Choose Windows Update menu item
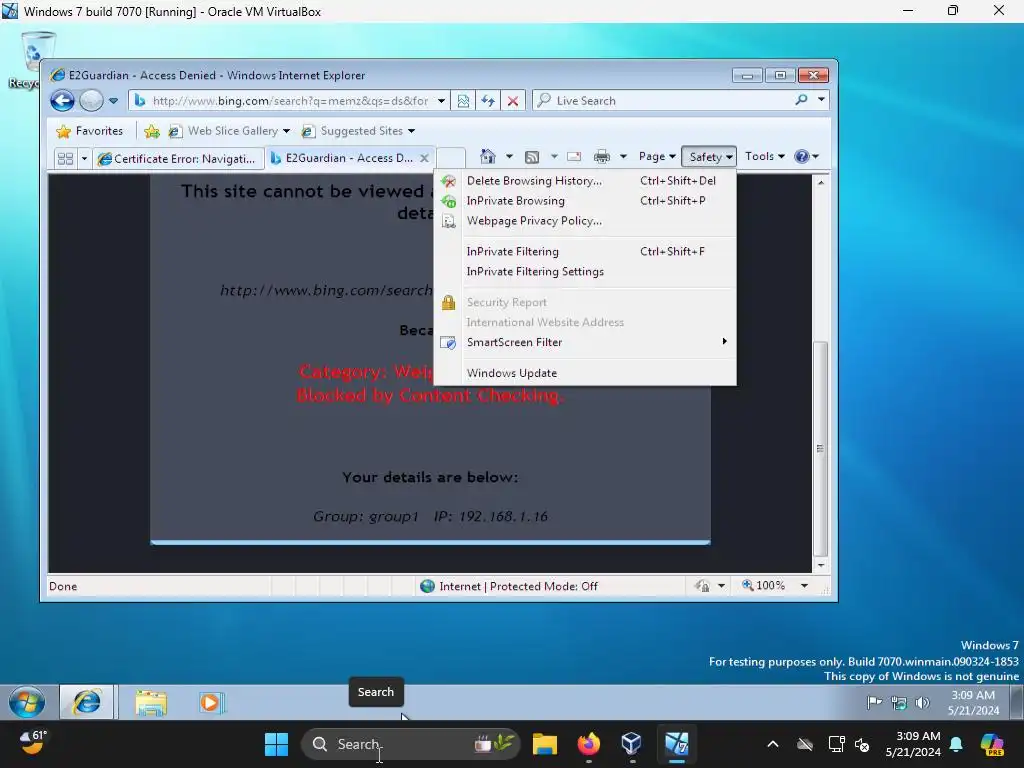This screenshot has height=768, width=1024. [585, 373]
